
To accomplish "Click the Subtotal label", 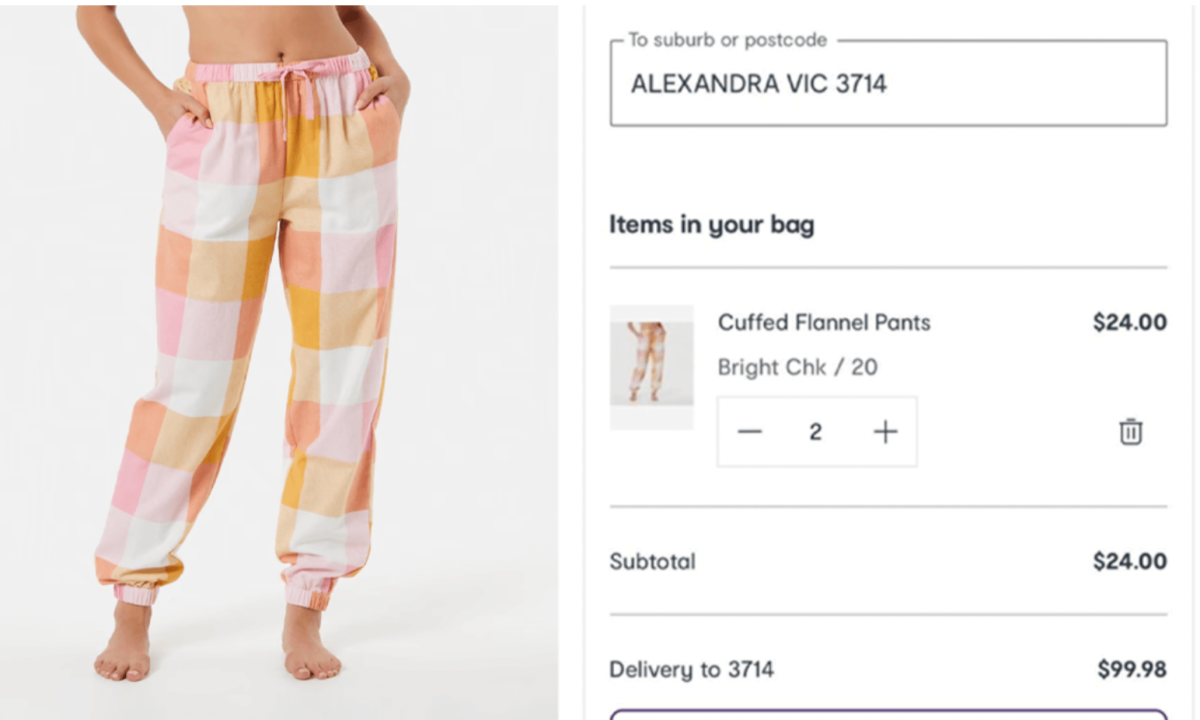I will click(652, 561).
